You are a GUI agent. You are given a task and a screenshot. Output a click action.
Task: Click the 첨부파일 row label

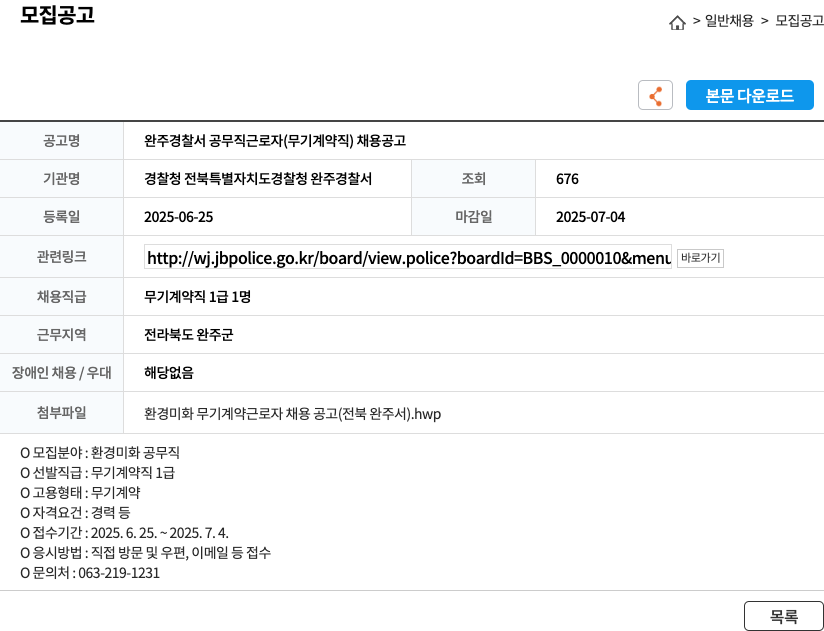[61, 412]
